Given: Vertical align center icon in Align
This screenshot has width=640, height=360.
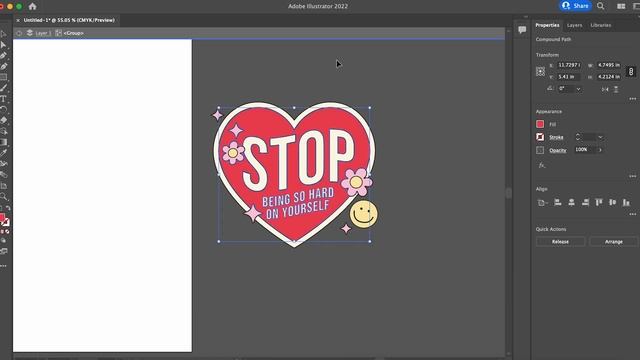Looking at the screenshot, I should click(613, 202).
